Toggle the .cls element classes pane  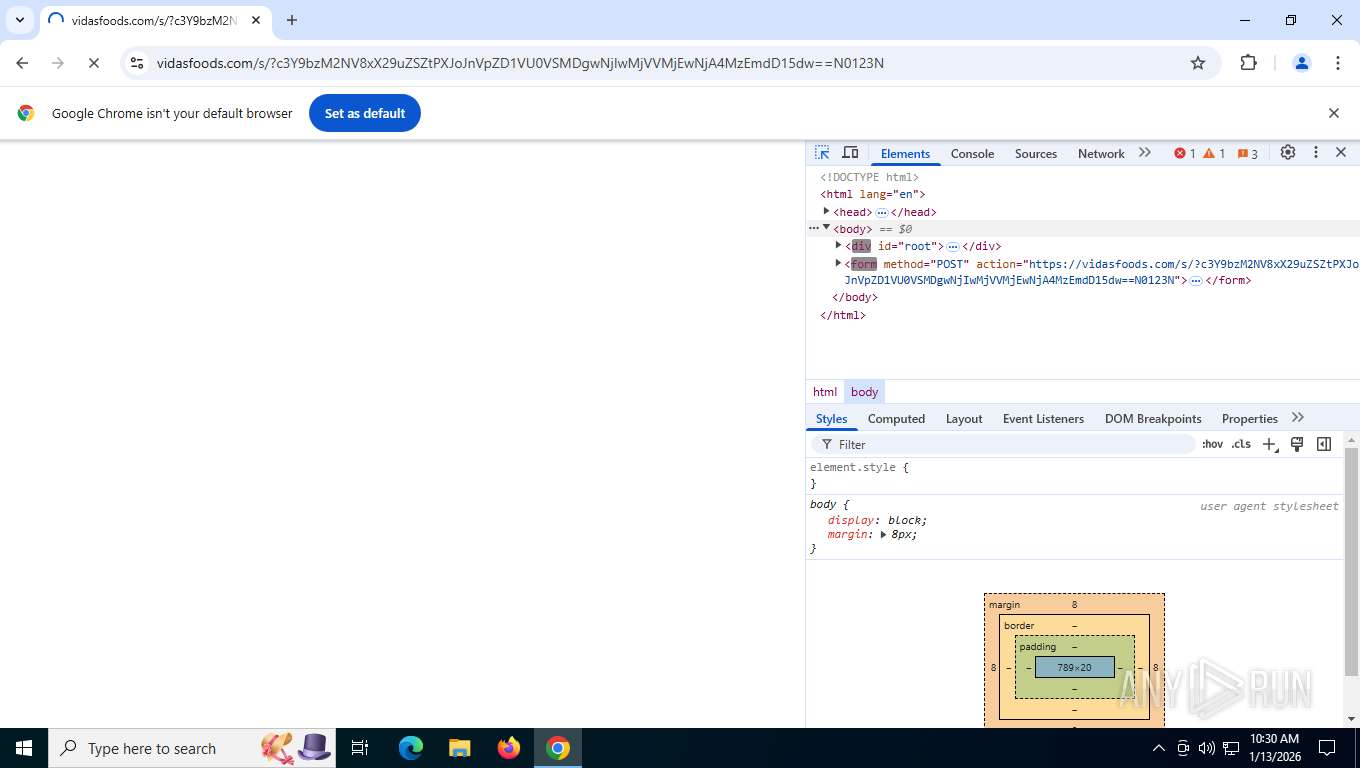1241,444
